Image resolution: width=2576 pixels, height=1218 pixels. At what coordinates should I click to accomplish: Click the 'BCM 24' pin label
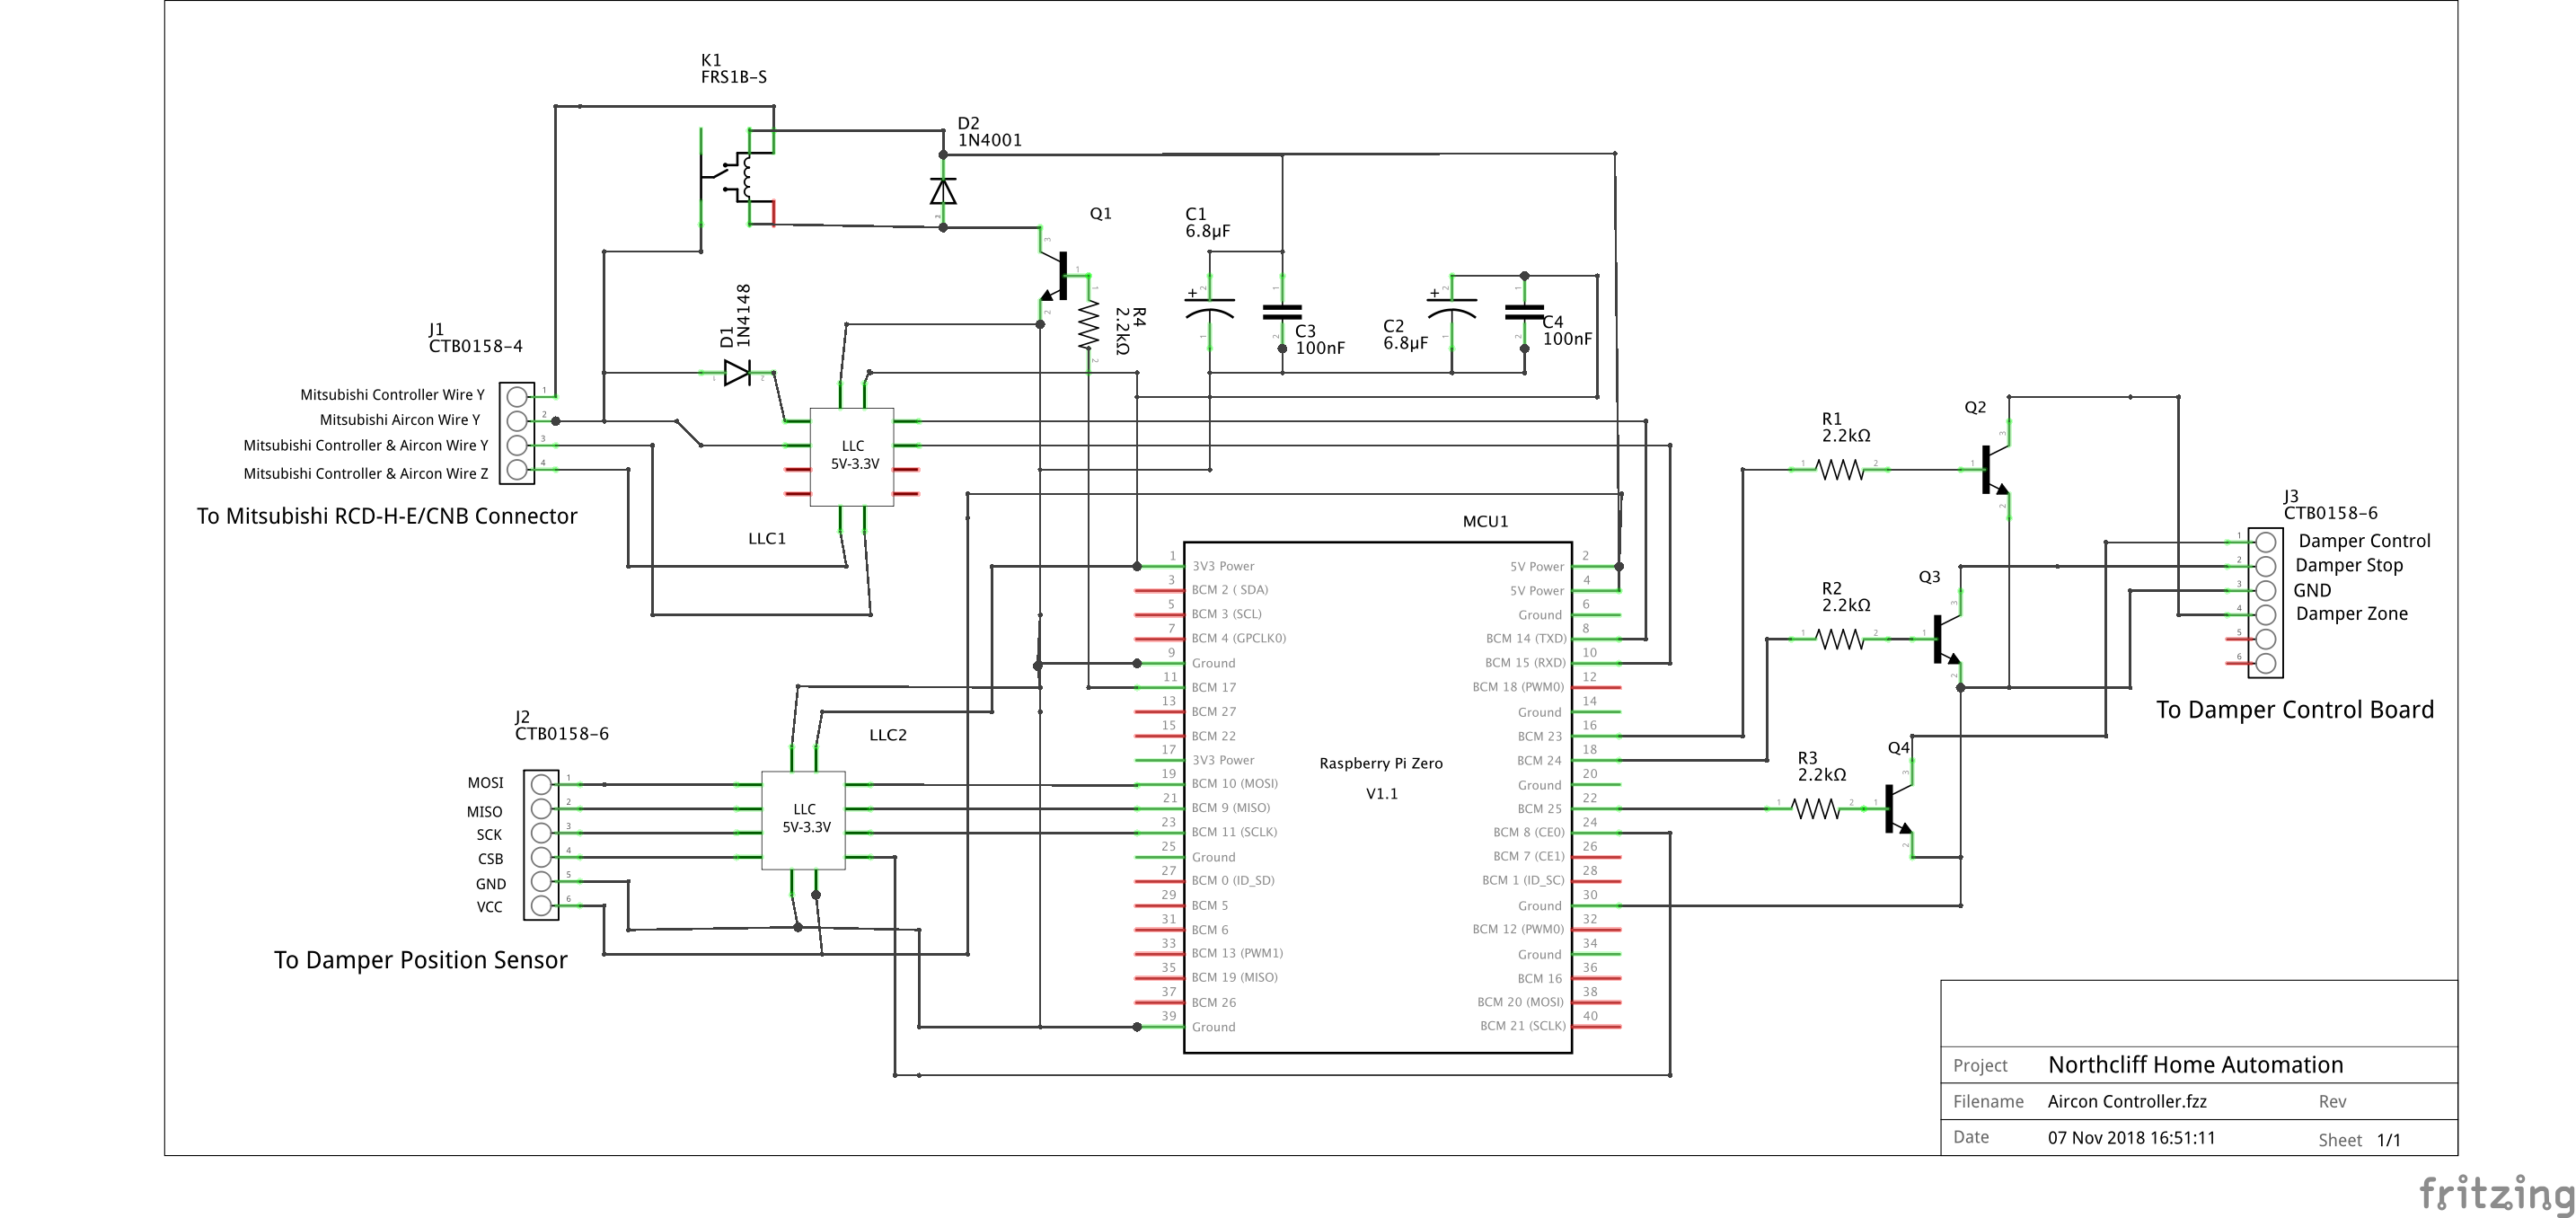[1539, 760]
